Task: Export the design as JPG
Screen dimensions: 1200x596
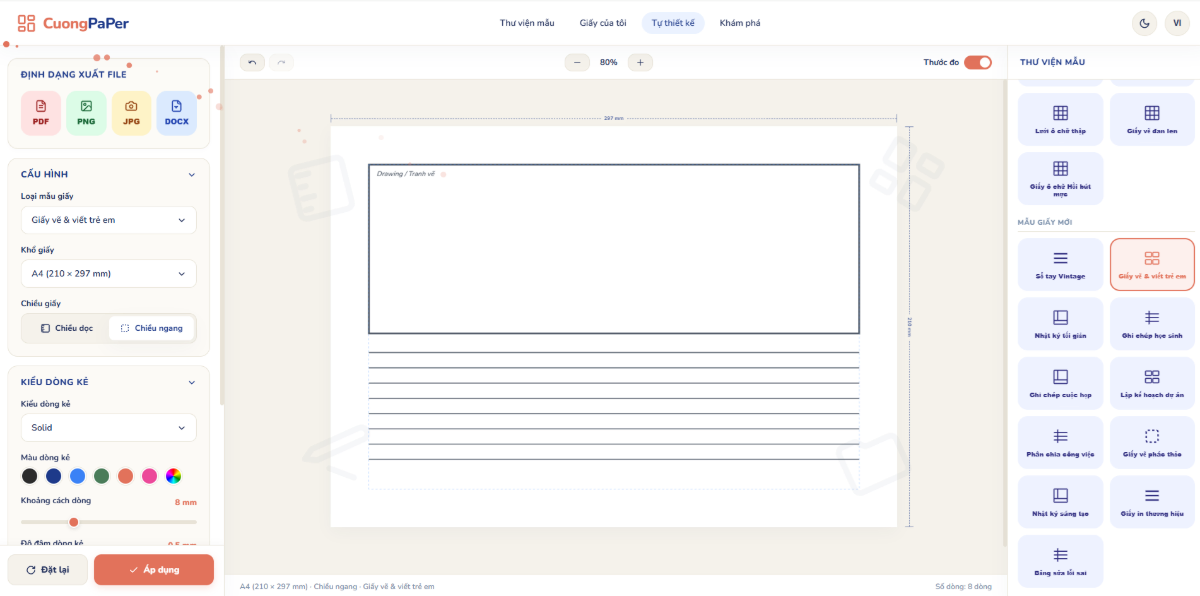Action: point(131,113)
